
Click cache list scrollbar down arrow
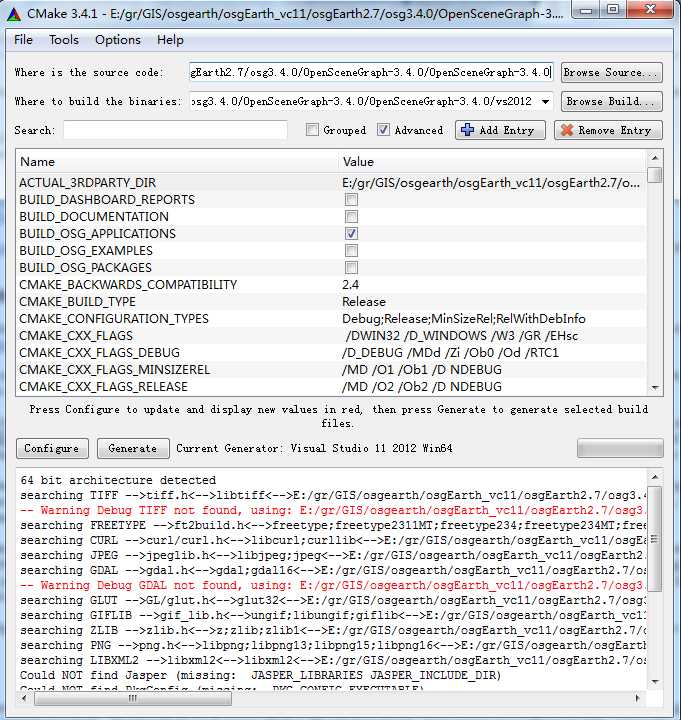(x=655, y=388)
